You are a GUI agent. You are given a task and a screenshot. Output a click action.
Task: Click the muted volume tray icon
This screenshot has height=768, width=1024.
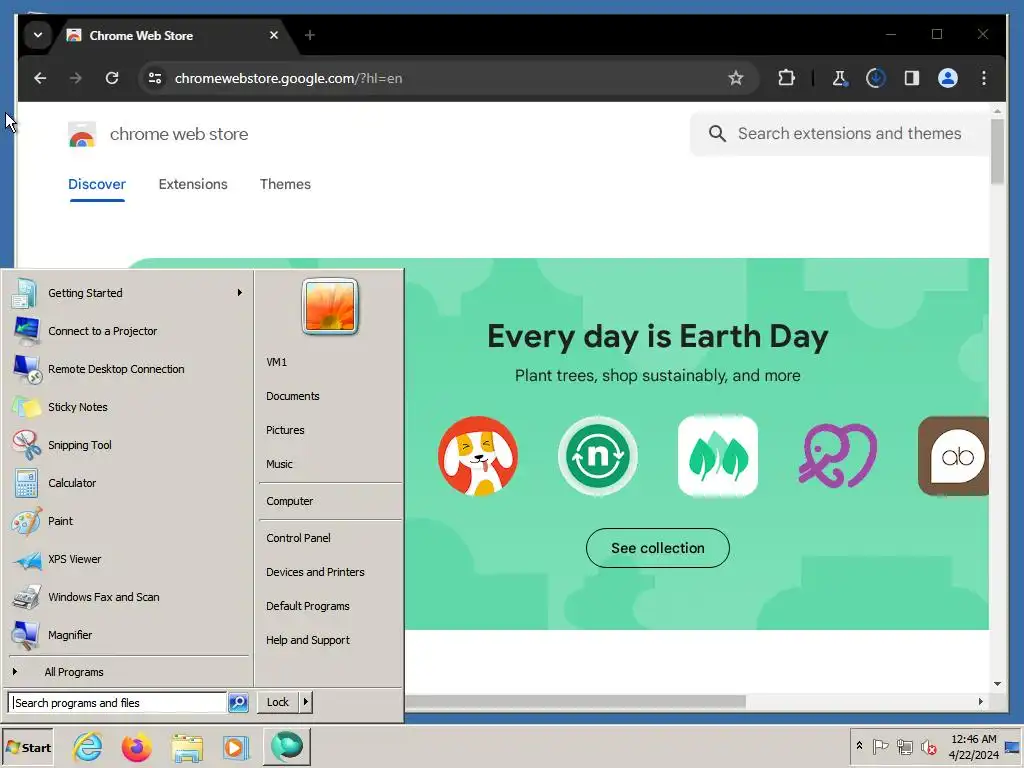[x=928, y=746]
